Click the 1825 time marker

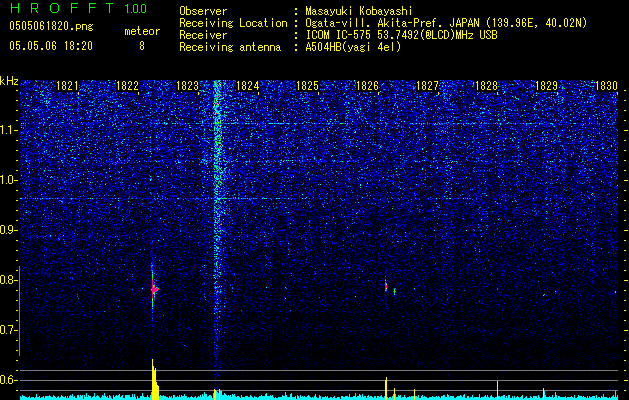pyautogui.click(x=307, y=86)
